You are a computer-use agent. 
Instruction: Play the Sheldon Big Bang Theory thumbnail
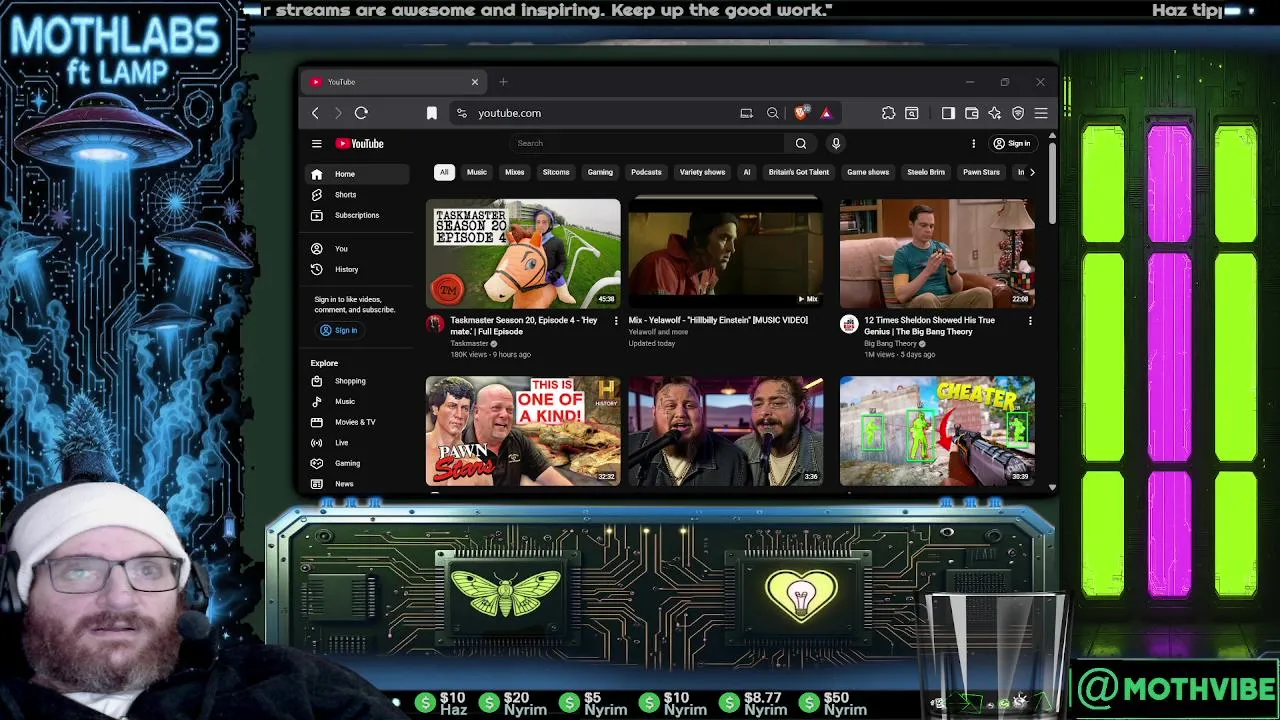(937, 254)
